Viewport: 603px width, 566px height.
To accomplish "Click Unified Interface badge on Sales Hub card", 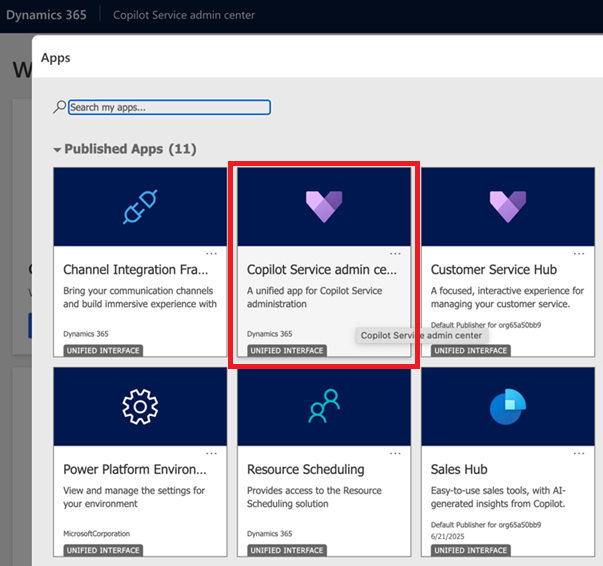I will (471, 551).
